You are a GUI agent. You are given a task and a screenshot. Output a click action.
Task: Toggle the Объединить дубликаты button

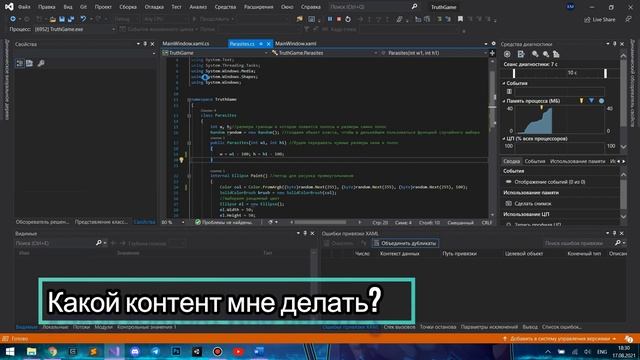405,243
